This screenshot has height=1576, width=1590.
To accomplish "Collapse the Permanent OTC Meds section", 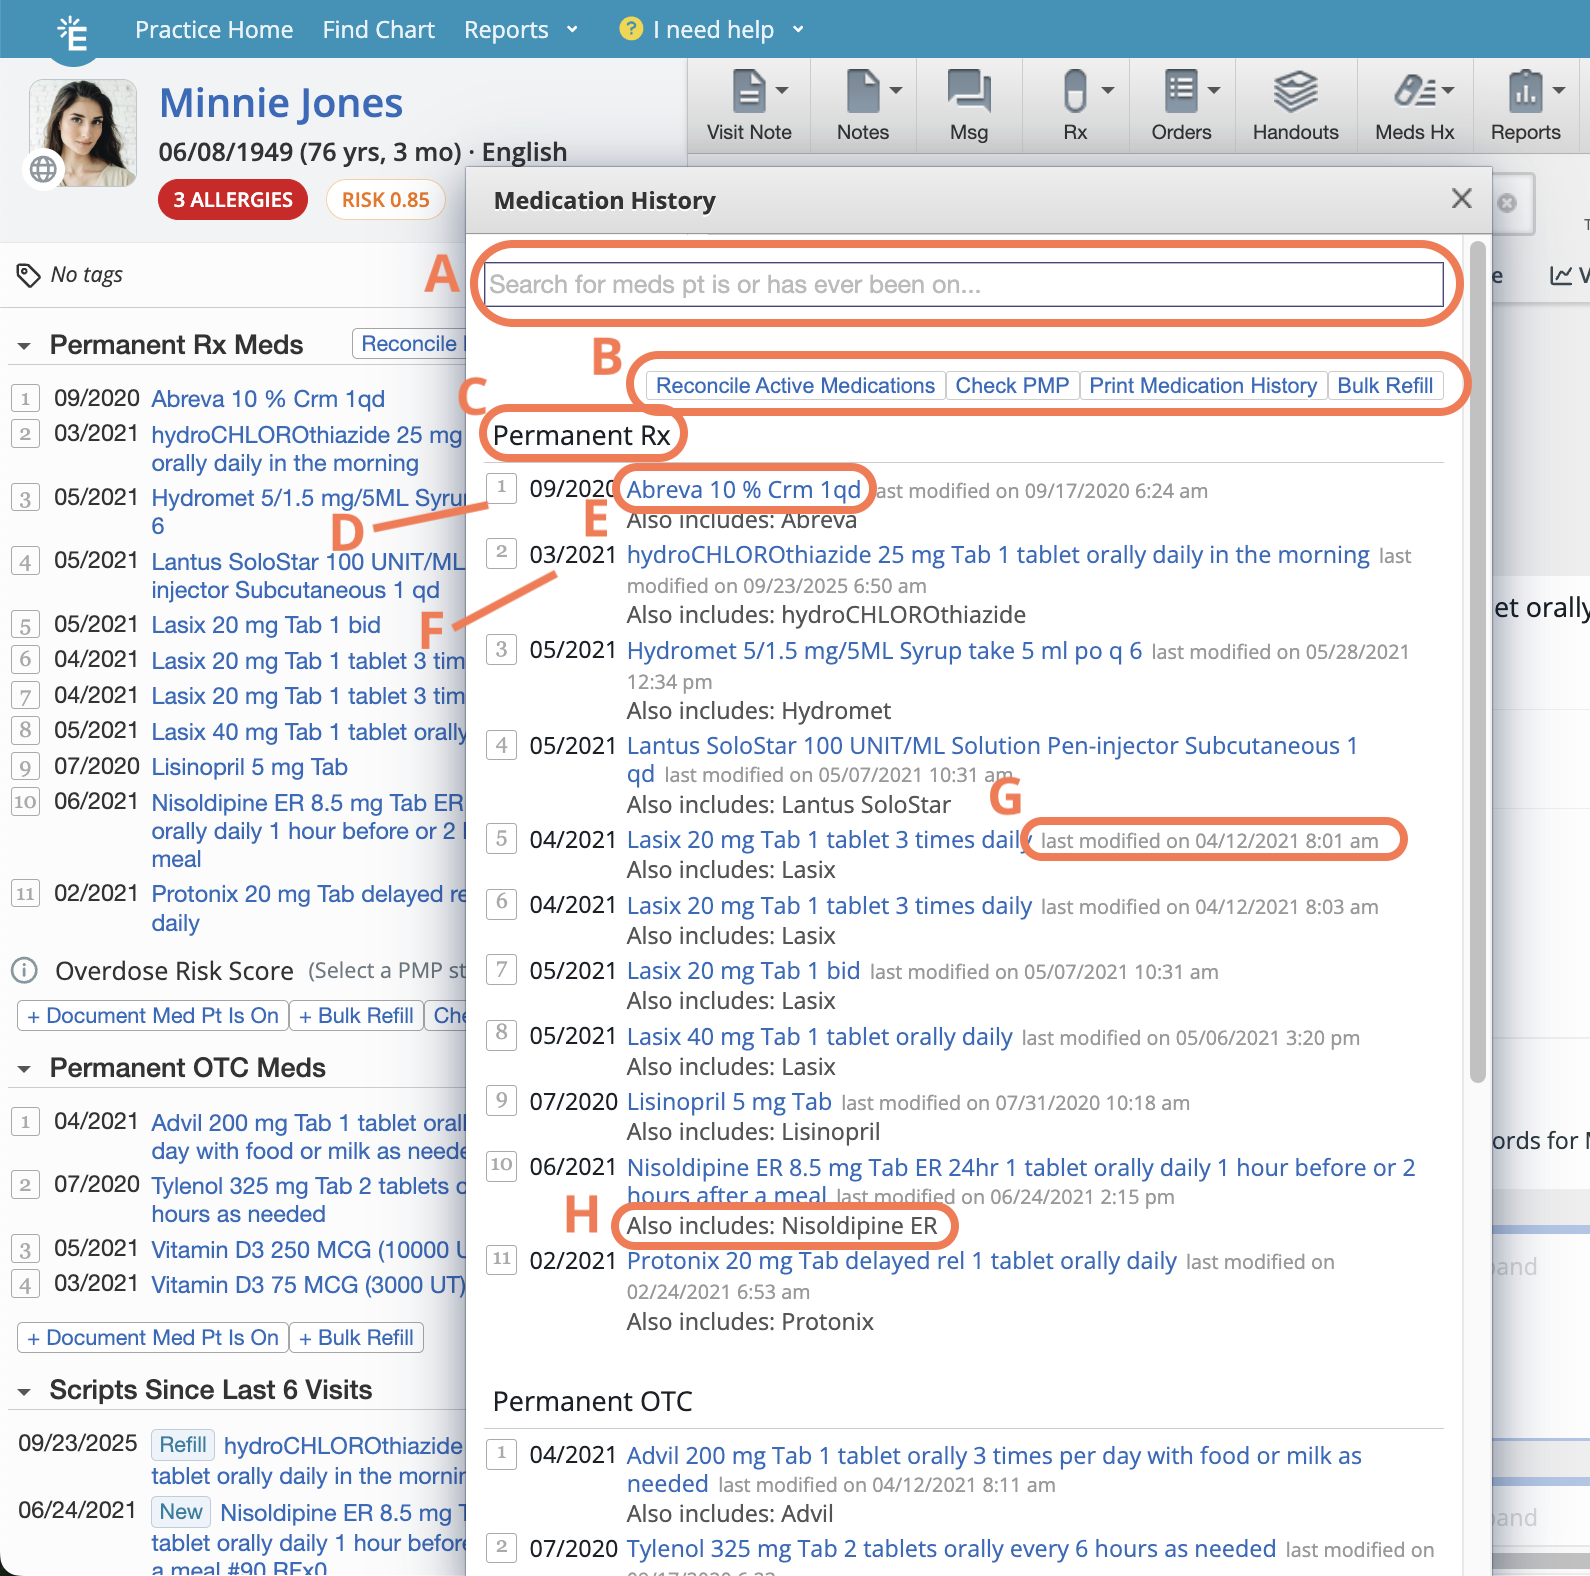I will click(x=24, y=1069).
